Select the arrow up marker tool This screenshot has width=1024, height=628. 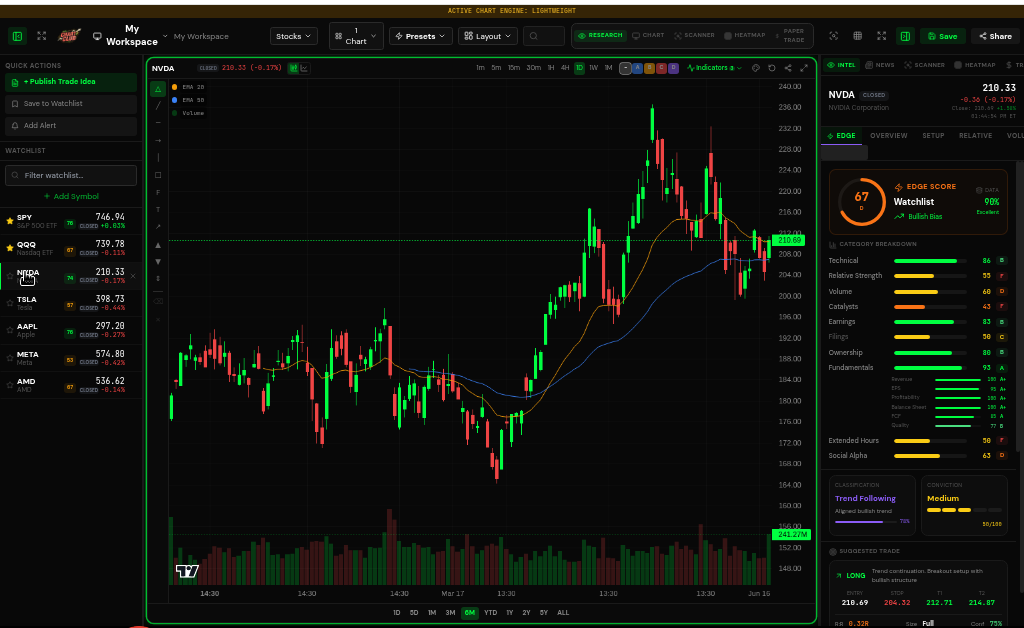tap(158, 245)
